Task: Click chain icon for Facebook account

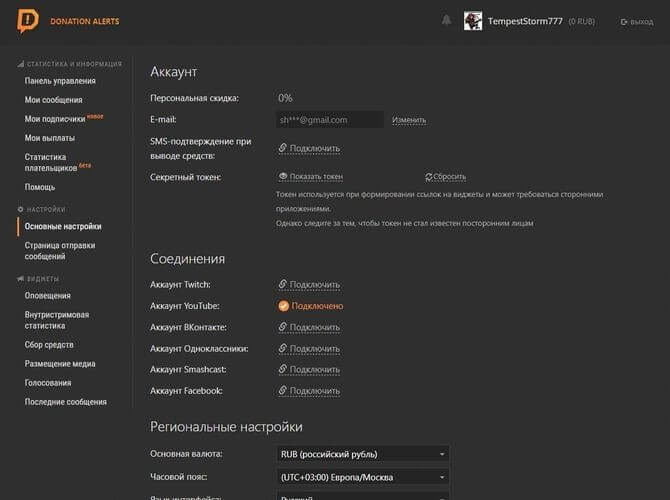Action: tap(282, 390)
